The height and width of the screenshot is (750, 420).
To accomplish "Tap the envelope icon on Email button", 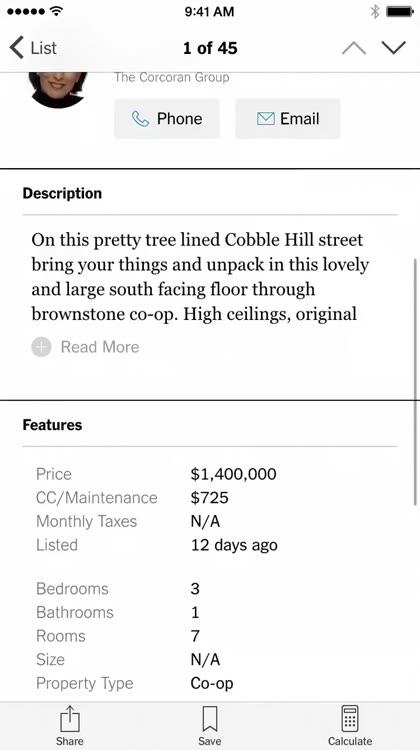I will [x=265, y=119].
